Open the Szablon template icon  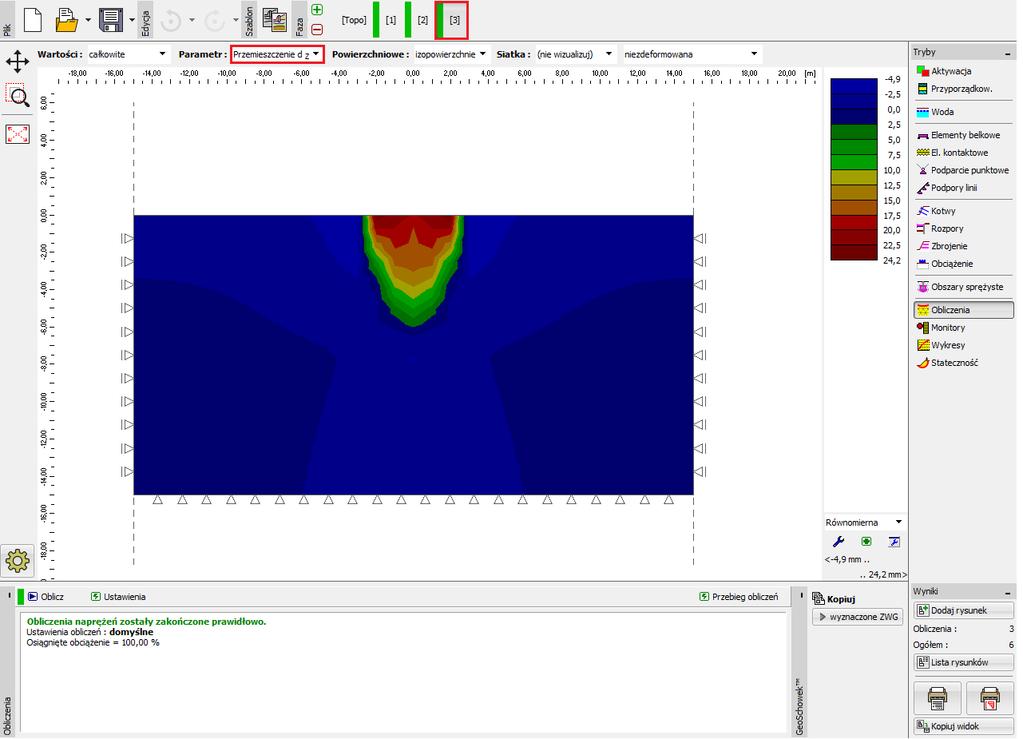275,20
